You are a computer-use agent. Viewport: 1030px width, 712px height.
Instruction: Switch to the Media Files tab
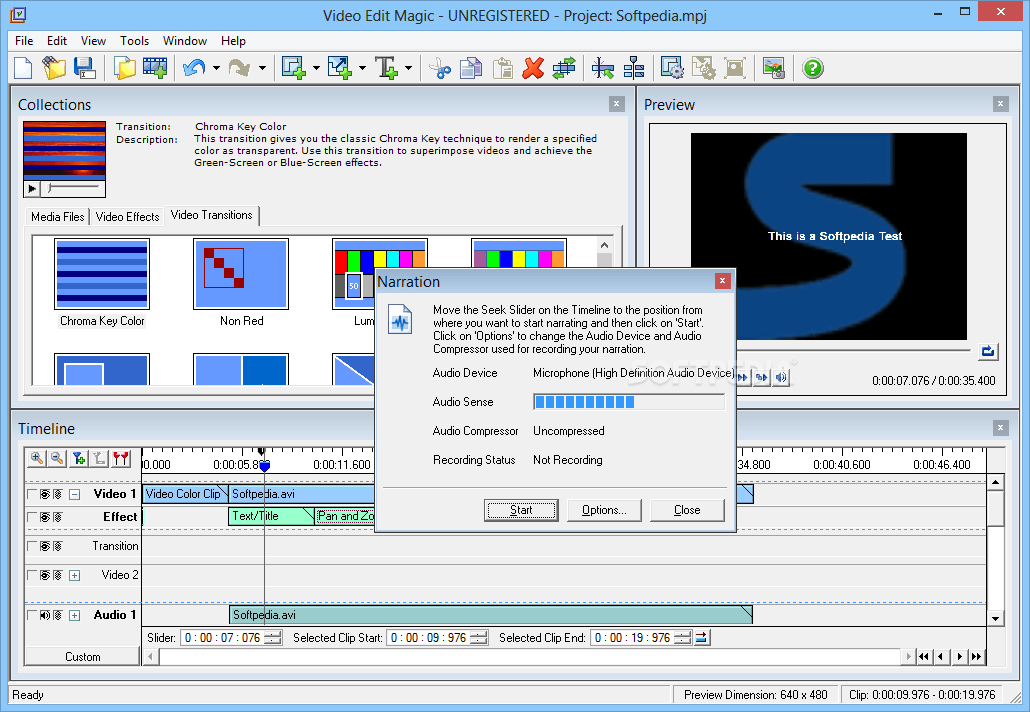(x=56, y=216)
